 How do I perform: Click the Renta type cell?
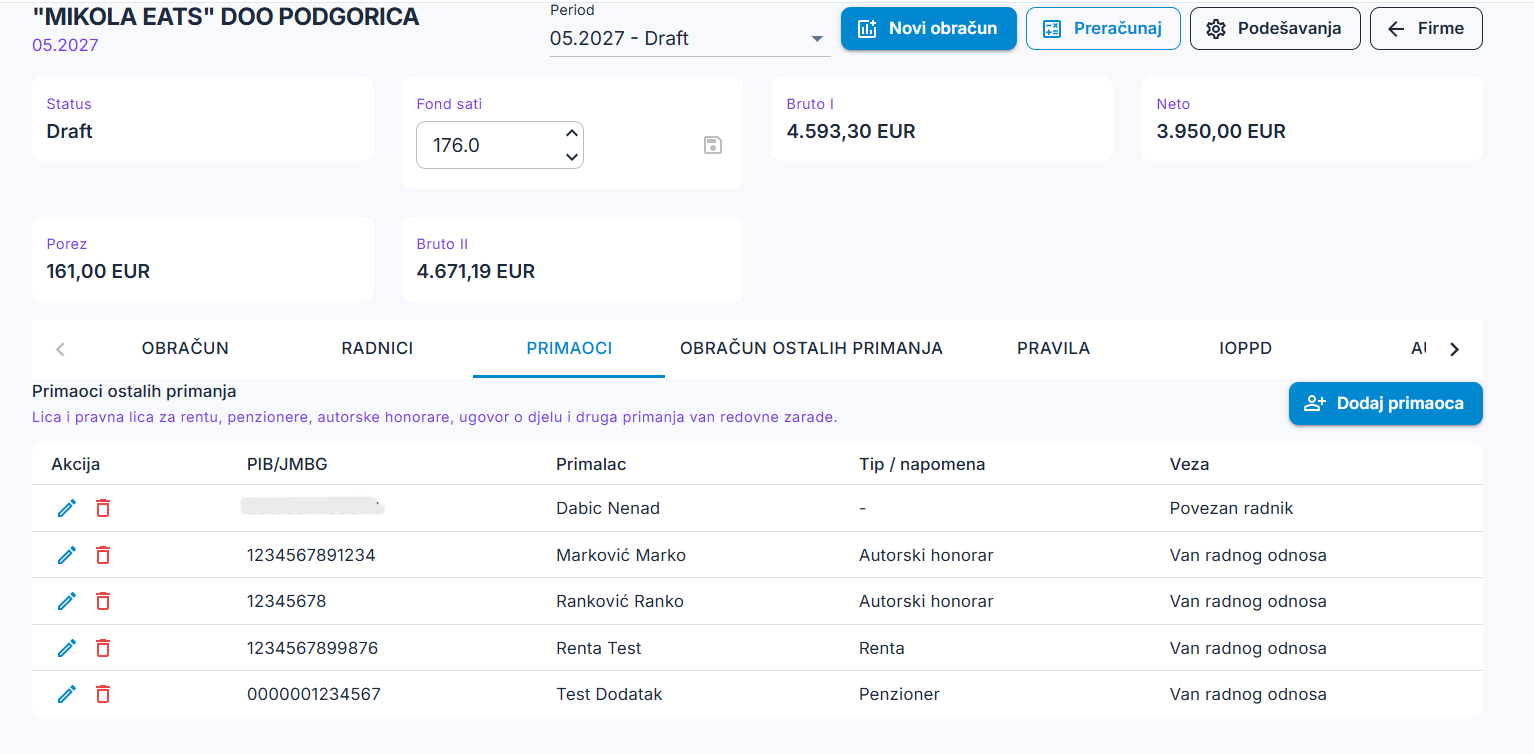tap(882, 648)
